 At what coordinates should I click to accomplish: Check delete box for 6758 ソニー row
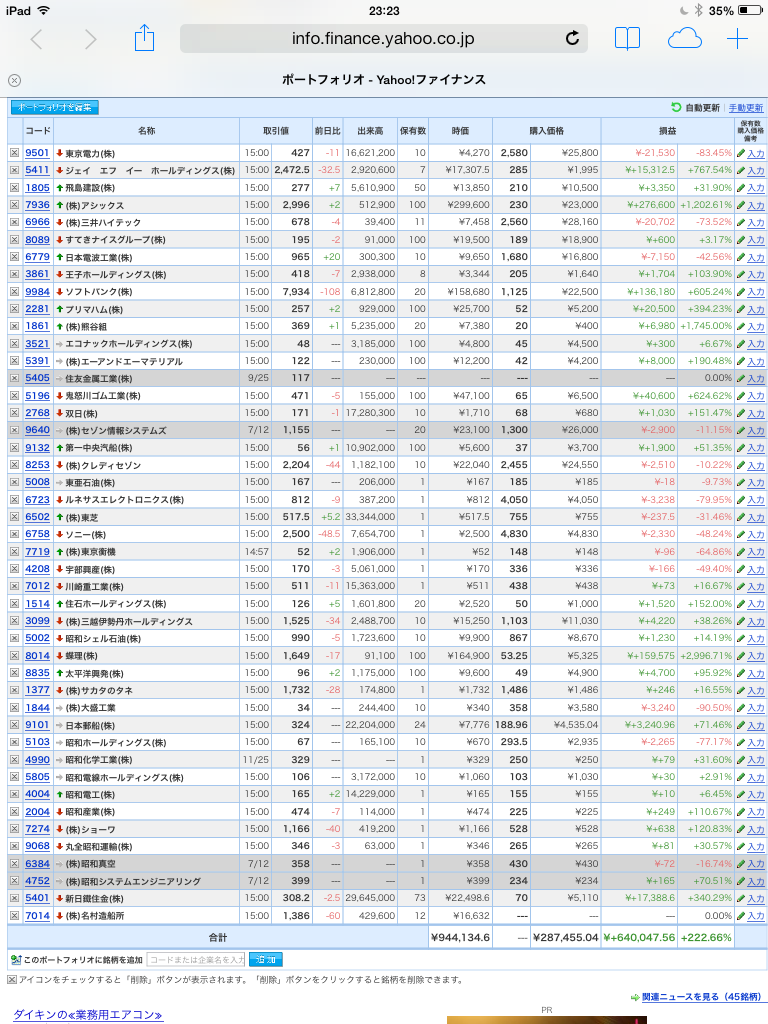(14, 534)
